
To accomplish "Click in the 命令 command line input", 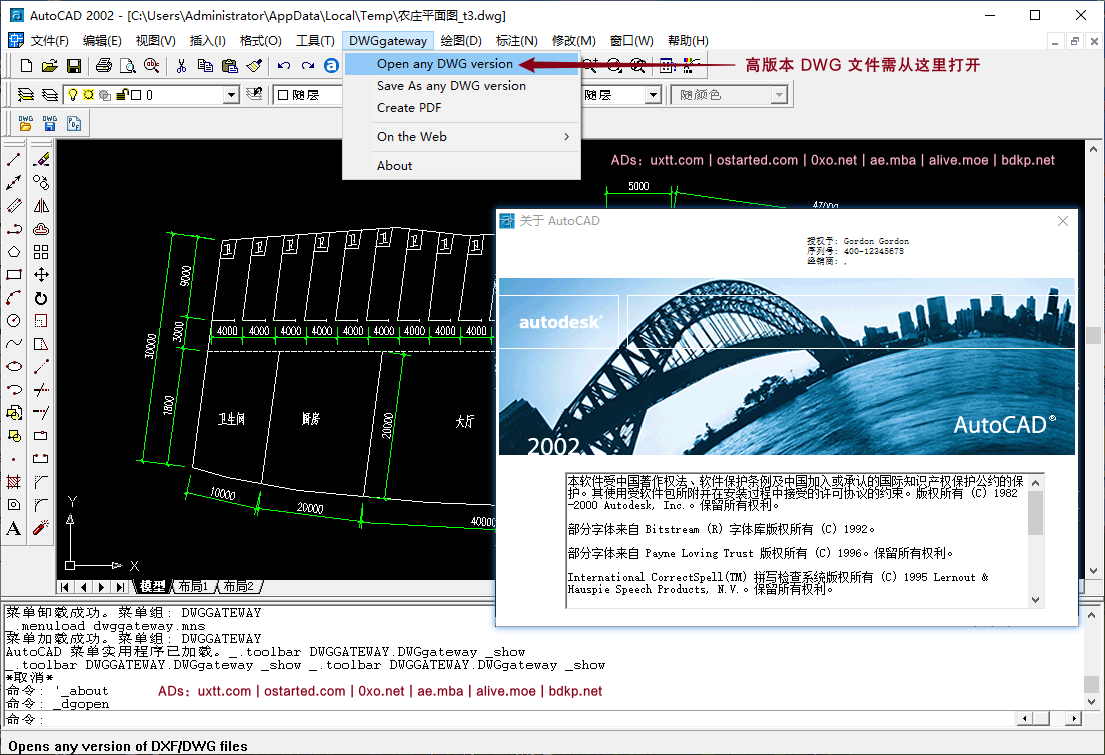I will click(x=529, y=719).
